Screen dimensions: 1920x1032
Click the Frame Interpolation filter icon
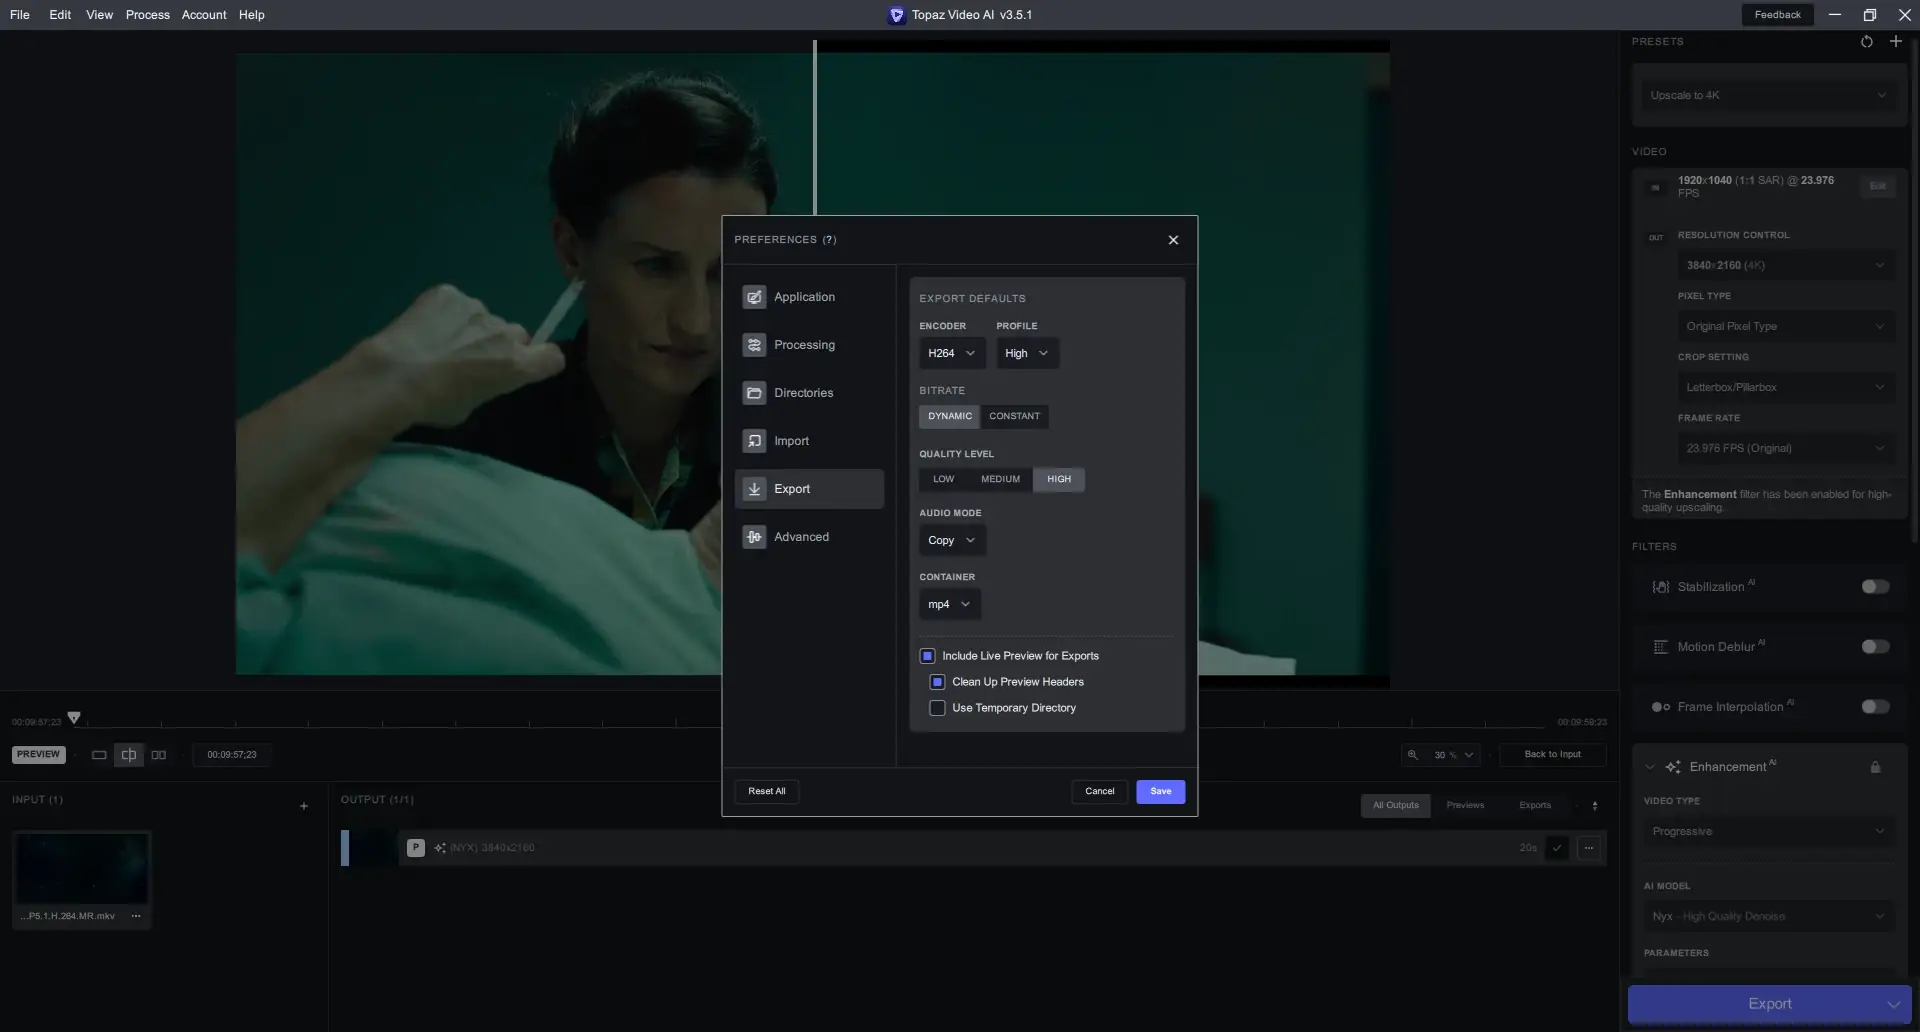(1661, 707)
